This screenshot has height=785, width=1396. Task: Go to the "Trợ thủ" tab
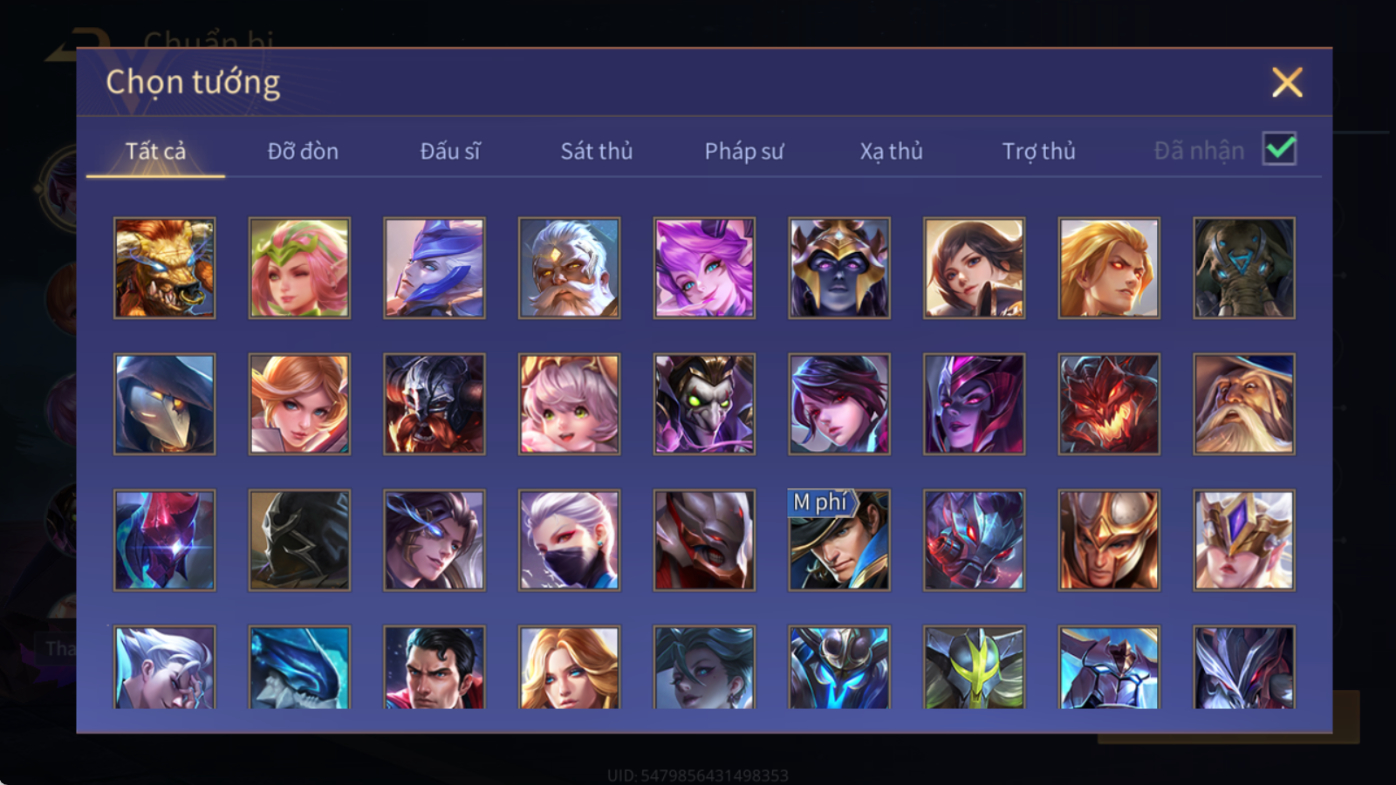(1039, 151)
